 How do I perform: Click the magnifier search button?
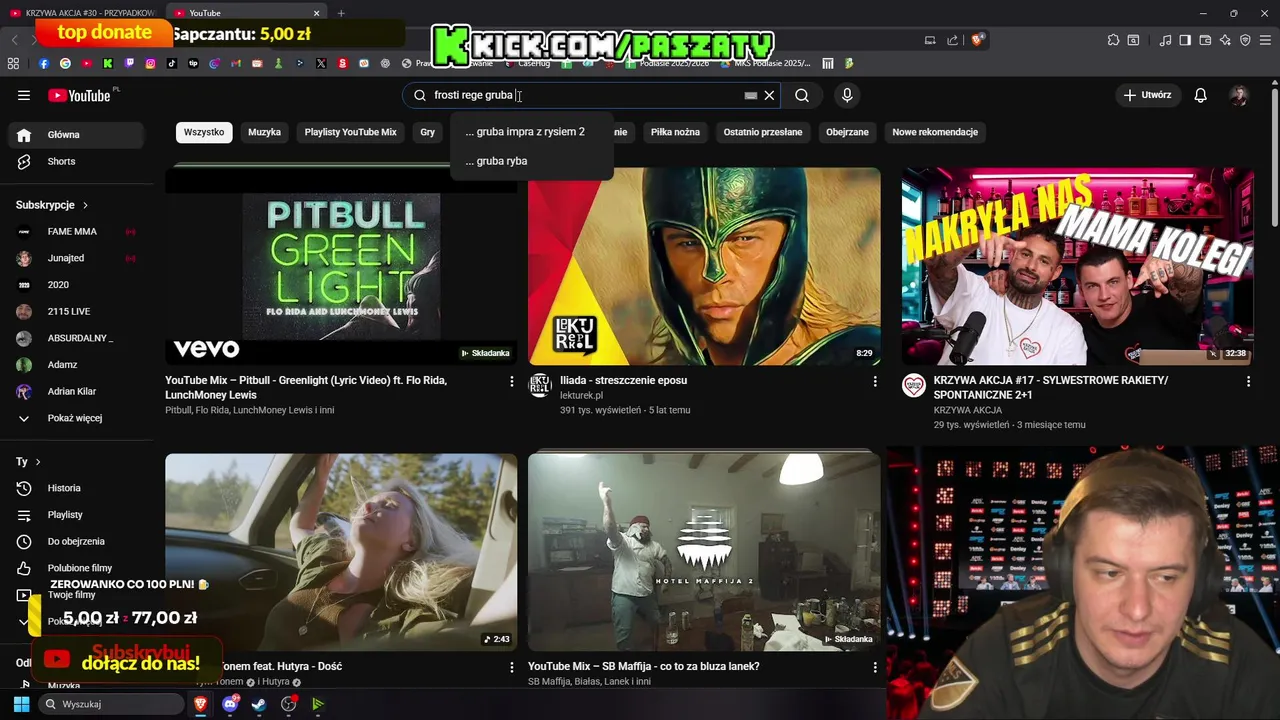point(802,95)
